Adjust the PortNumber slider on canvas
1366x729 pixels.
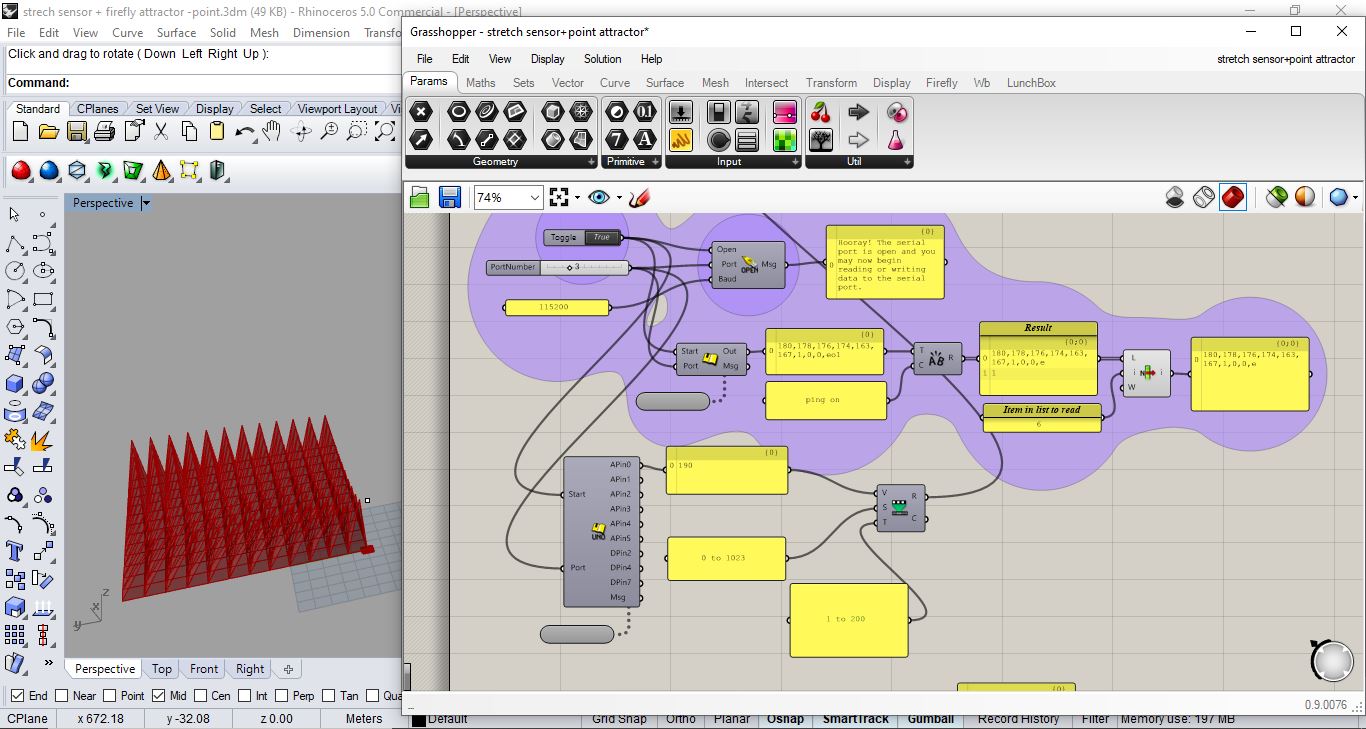pyautogui.click(x=571, y=267)
